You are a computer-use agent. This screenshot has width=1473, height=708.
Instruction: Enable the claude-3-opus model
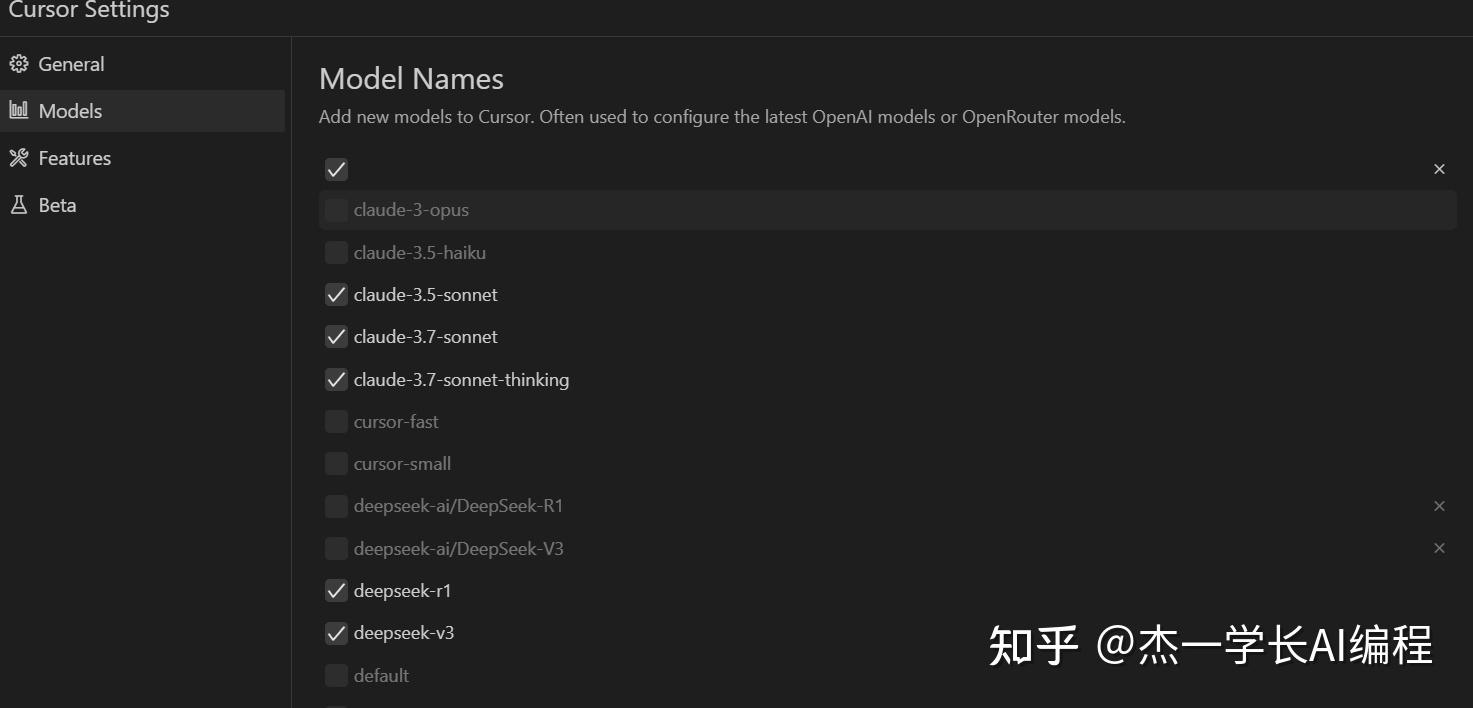pos(336,210)
